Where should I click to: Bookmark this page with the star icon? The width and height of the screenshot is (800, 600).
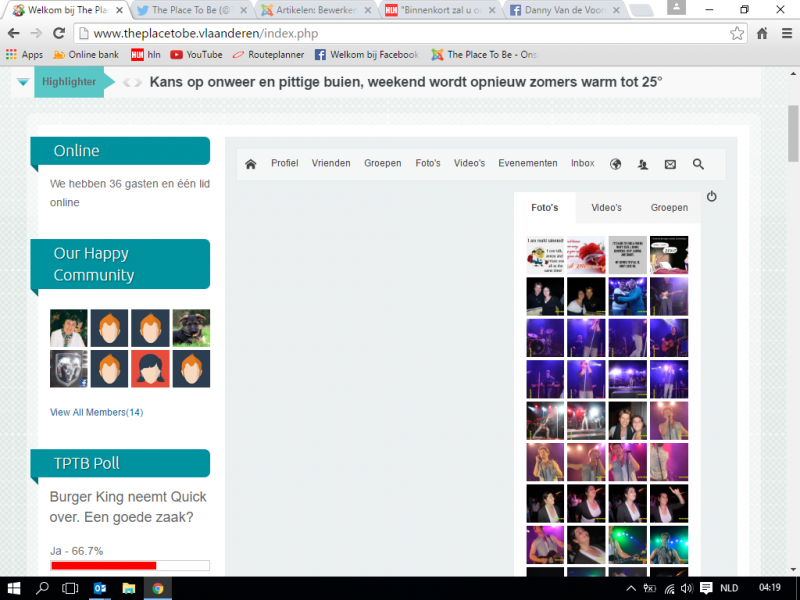click(x=736, y=33)
